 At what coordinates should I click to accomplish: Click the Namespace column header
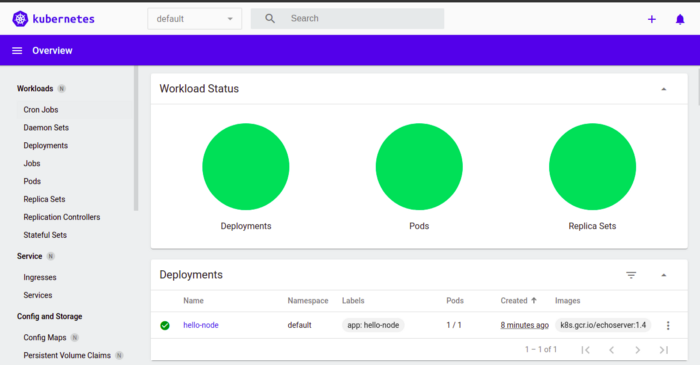308,300
